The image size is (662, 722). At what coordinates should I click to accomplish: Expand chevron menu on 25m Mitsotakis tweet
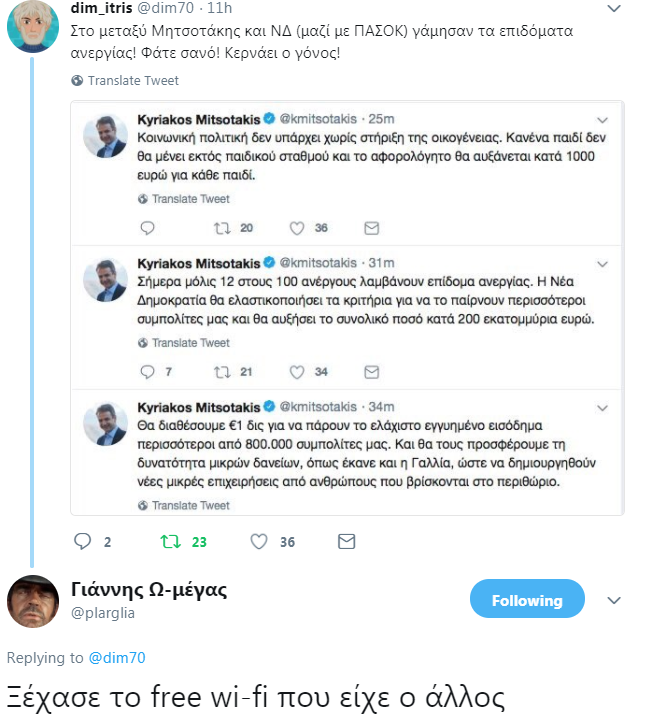[603, 120]
